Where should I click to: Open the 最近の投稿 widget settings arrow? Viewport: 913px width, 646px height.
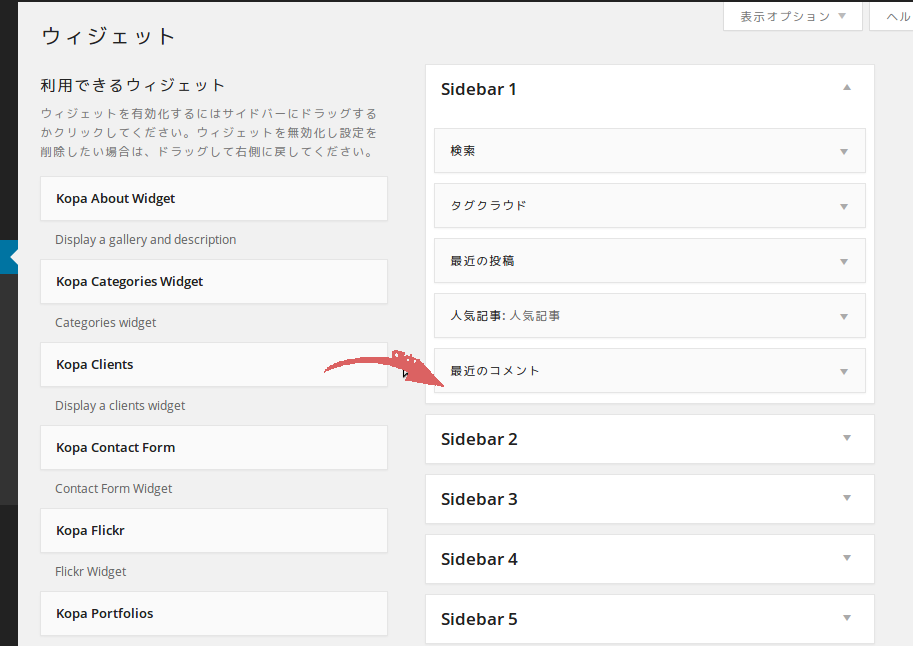[844, 262]
